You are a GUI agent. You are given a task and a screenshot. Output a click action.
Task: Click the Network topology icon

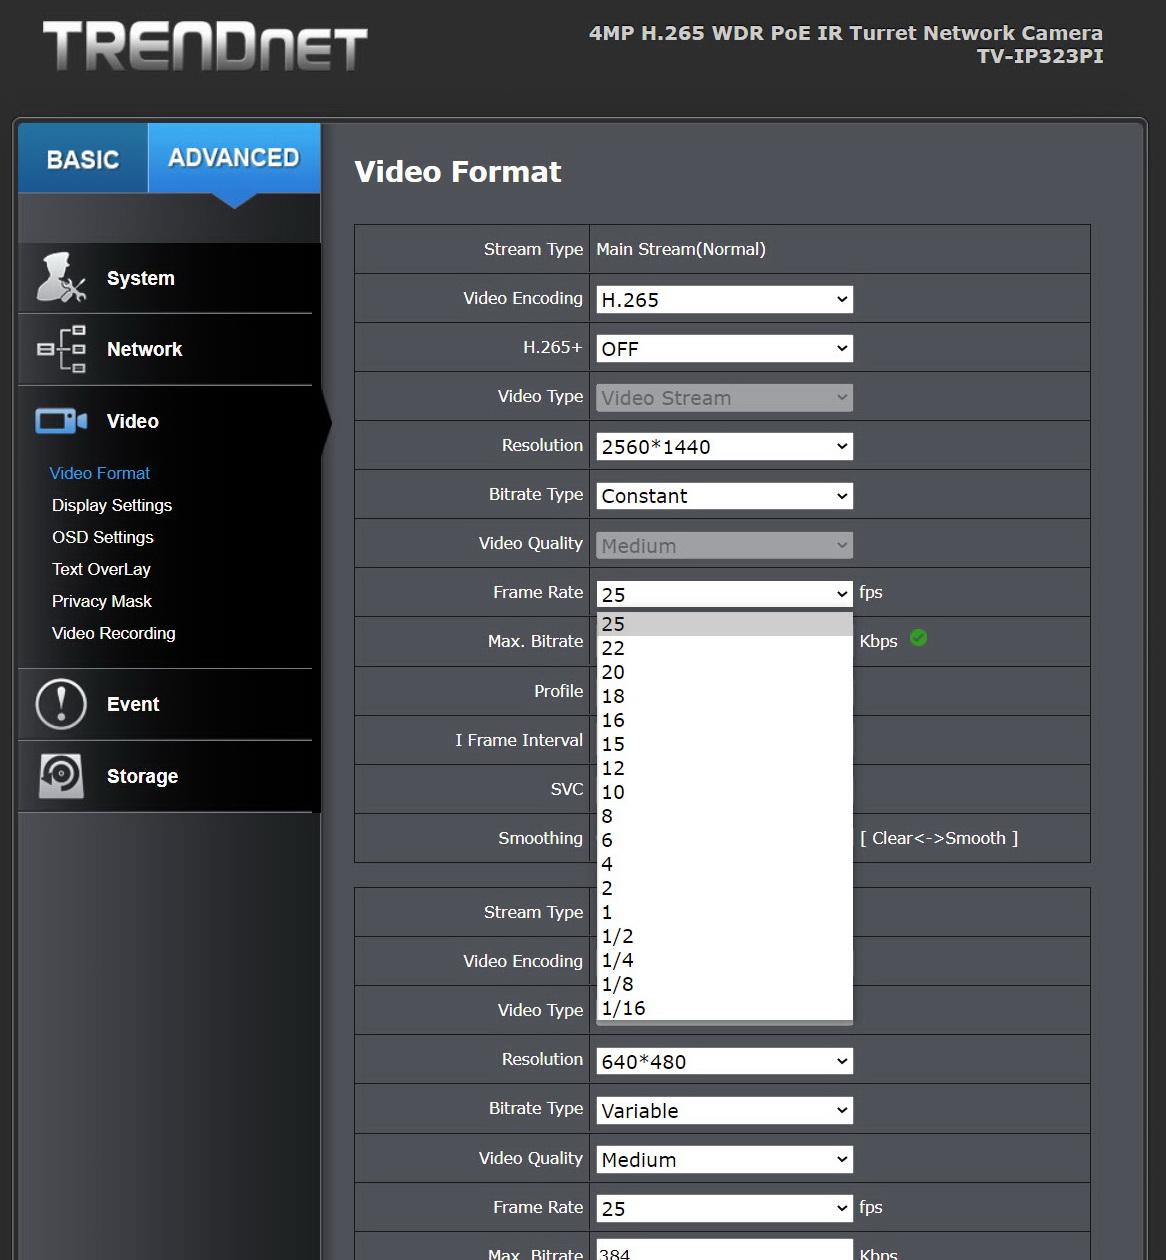[x=61, y=349]
